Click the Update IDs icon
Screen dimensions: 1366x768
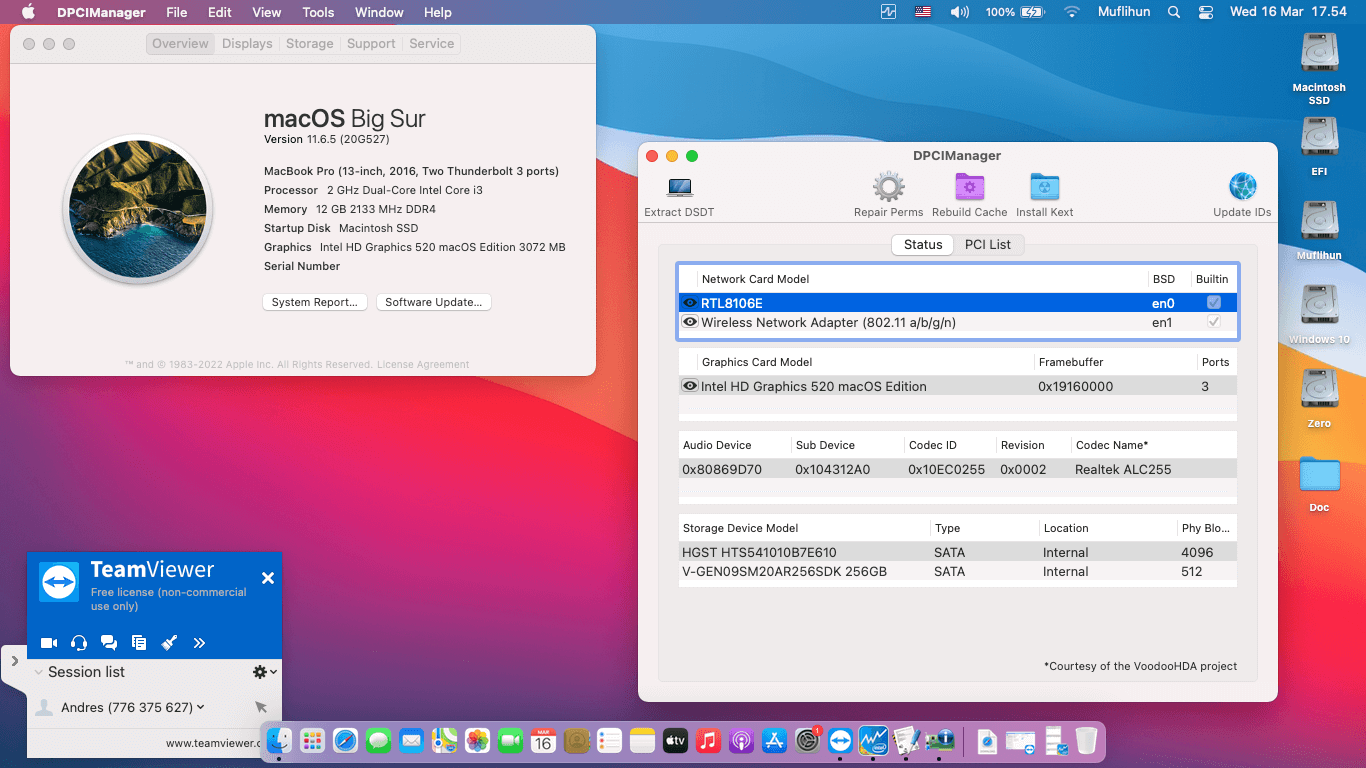(1242, 188)
